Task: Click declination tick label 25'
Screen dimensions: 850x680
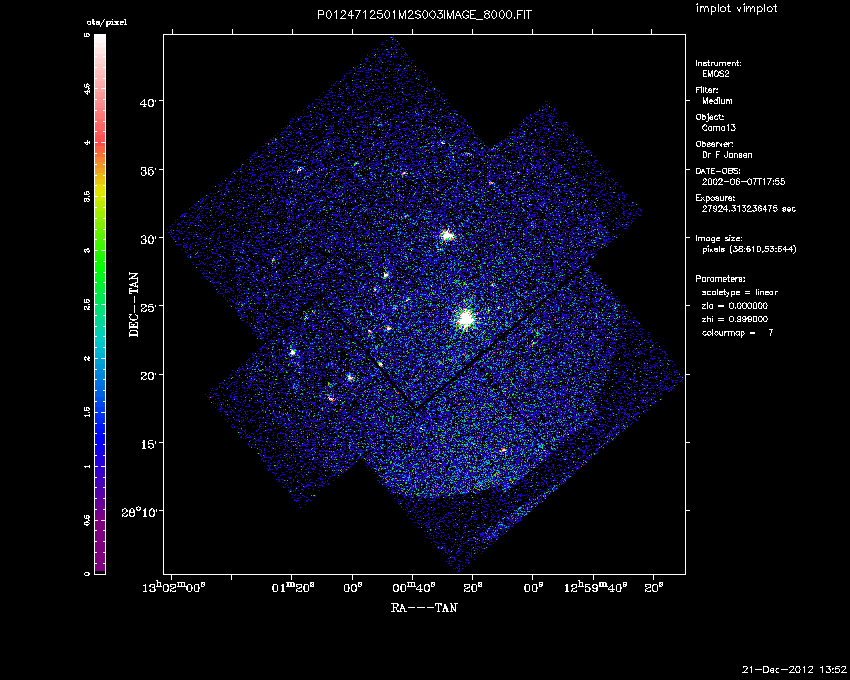Action: click(x=148, y=307)
